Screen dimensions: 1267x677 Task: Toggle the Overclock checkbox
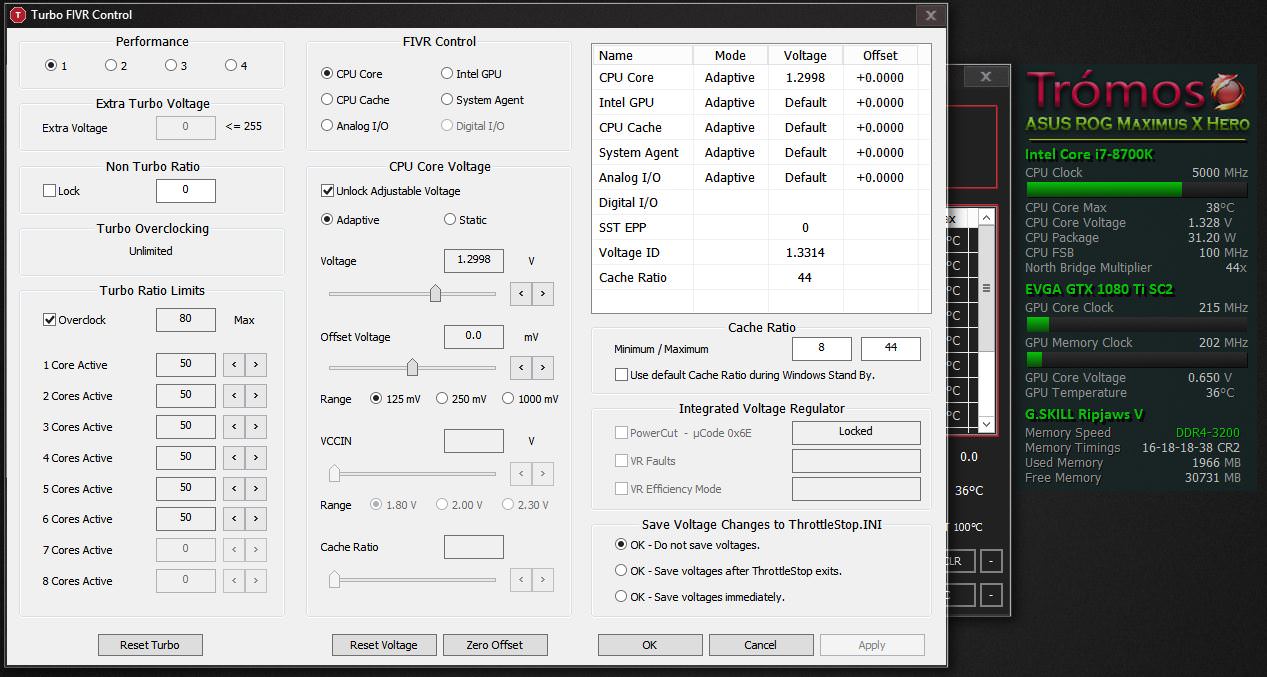[x=50, y=320]
